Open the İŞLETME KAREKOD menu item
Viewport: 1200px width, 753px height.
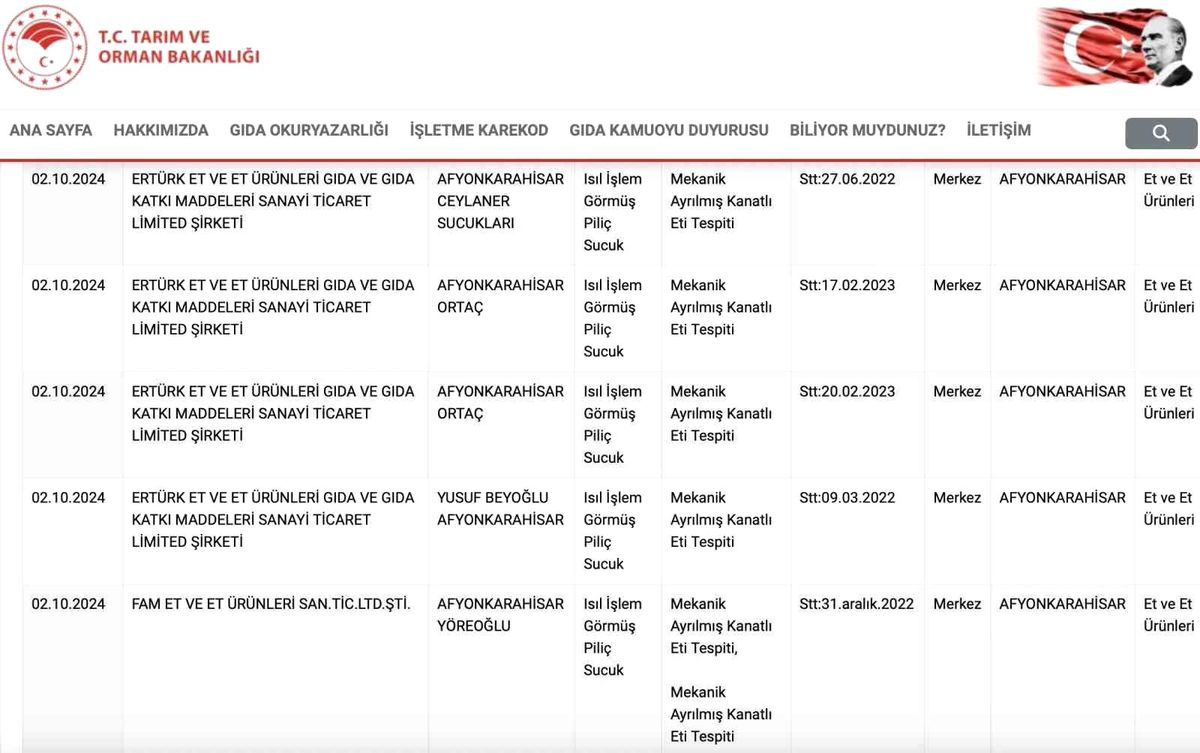point(479,130)
